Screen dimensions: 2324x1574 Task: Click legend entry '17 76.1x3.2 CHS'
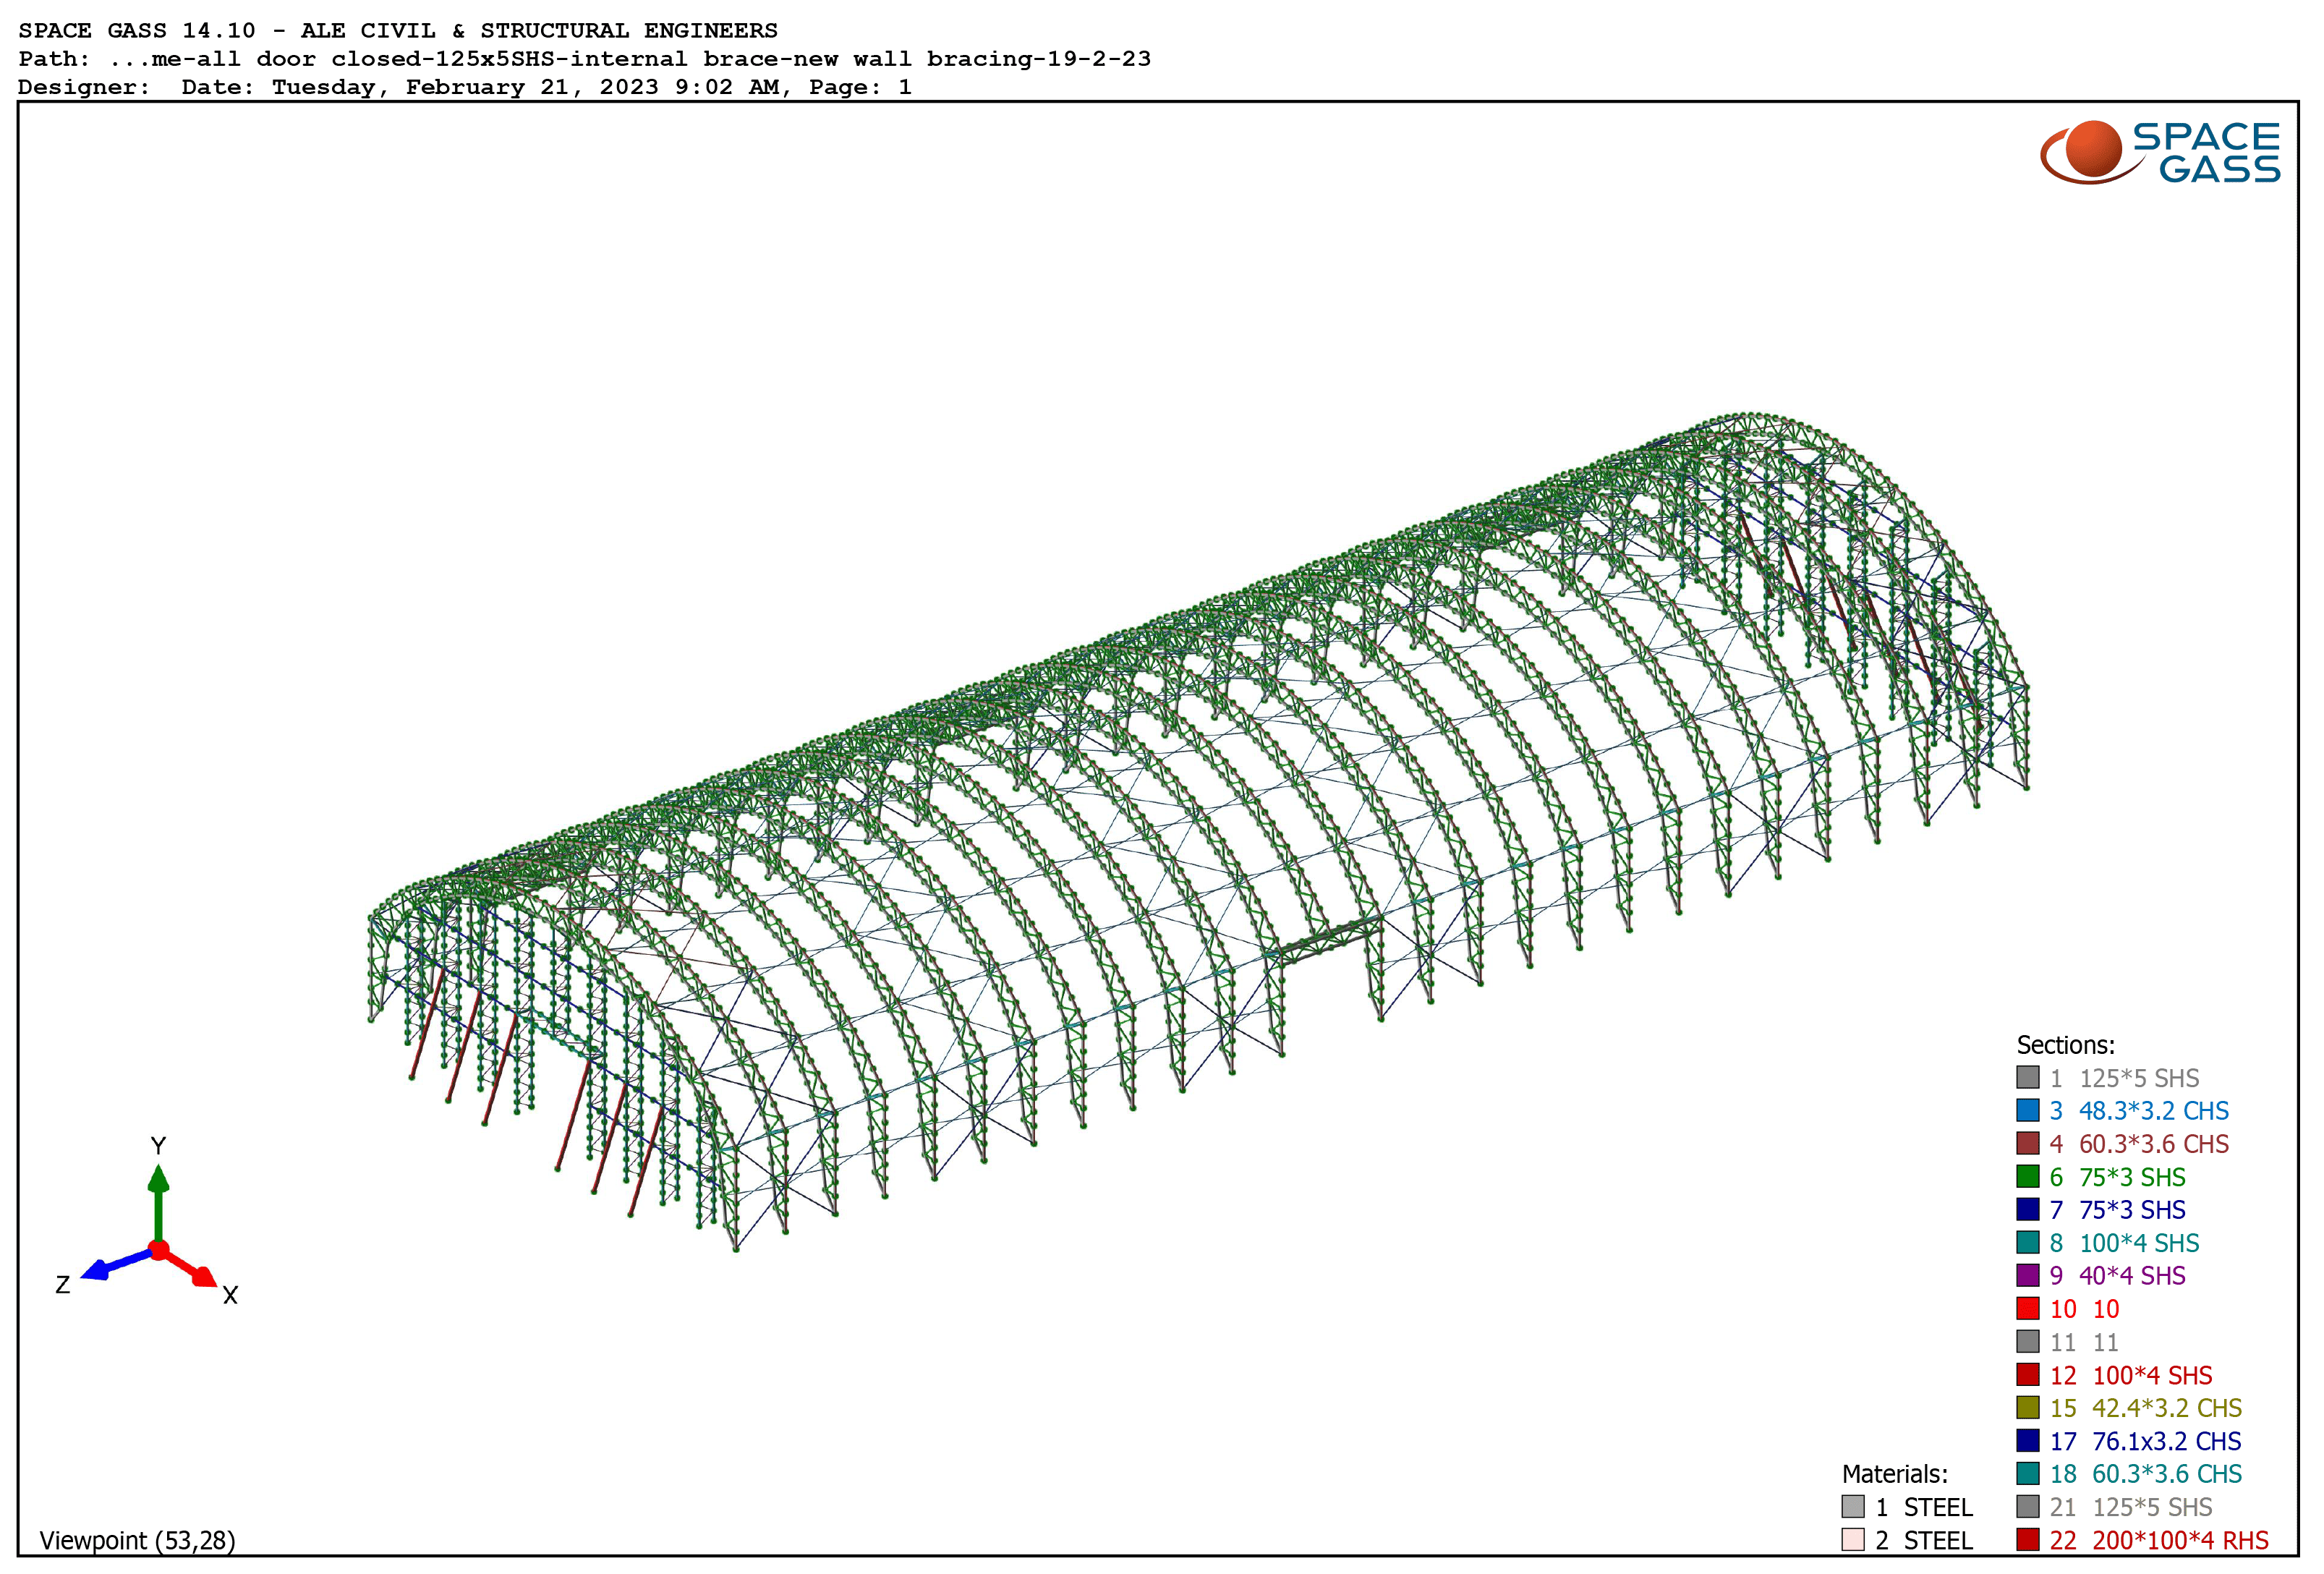coord(2146,1441)
